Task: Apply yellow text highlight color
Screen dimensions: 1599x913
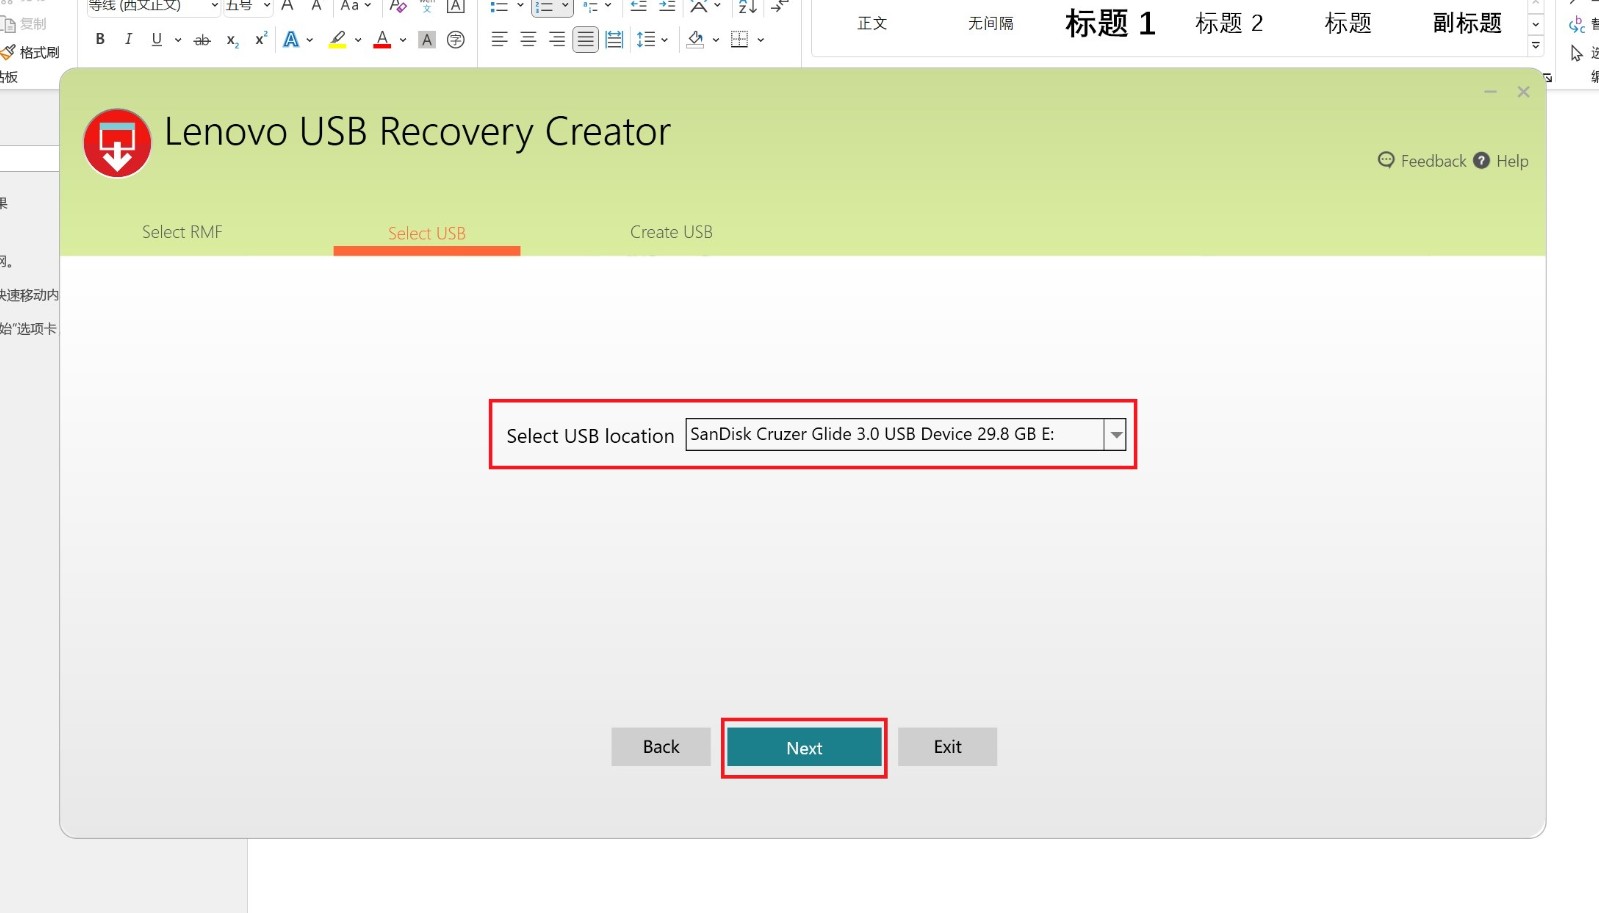Action: pyautogui.click(x=338, y=40)
